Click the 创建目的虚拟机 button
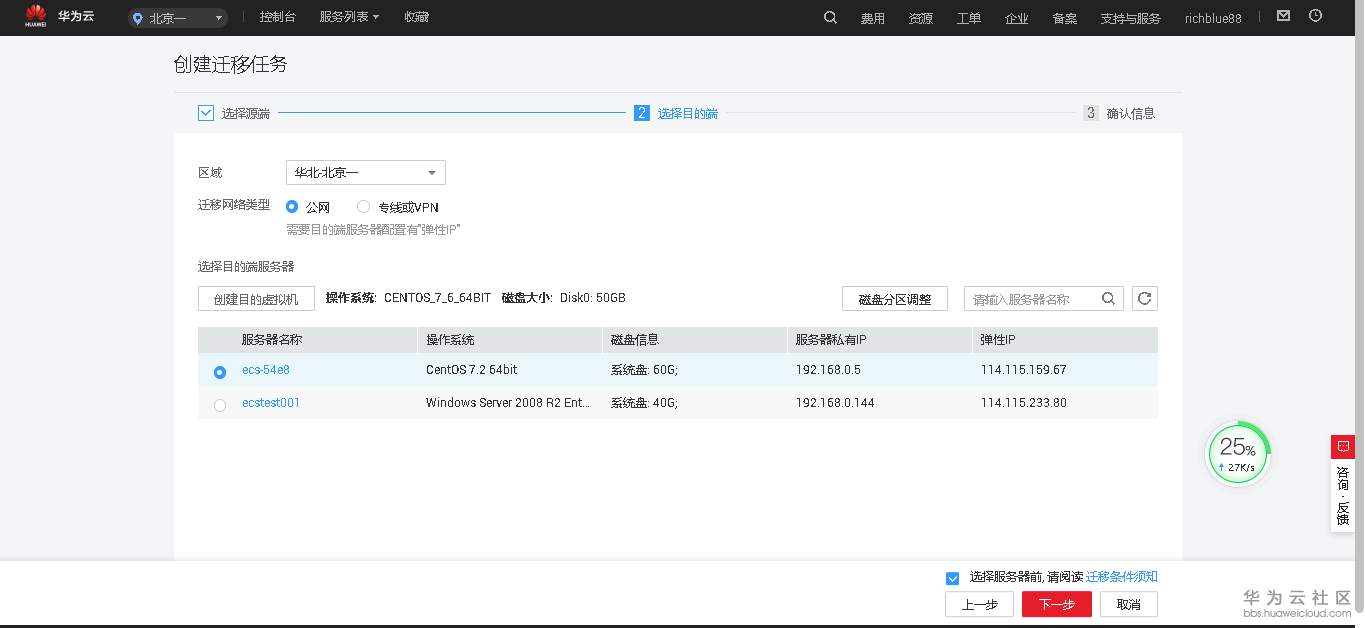The height and width of the screenshot is (628, 1365). coord(256,299)
